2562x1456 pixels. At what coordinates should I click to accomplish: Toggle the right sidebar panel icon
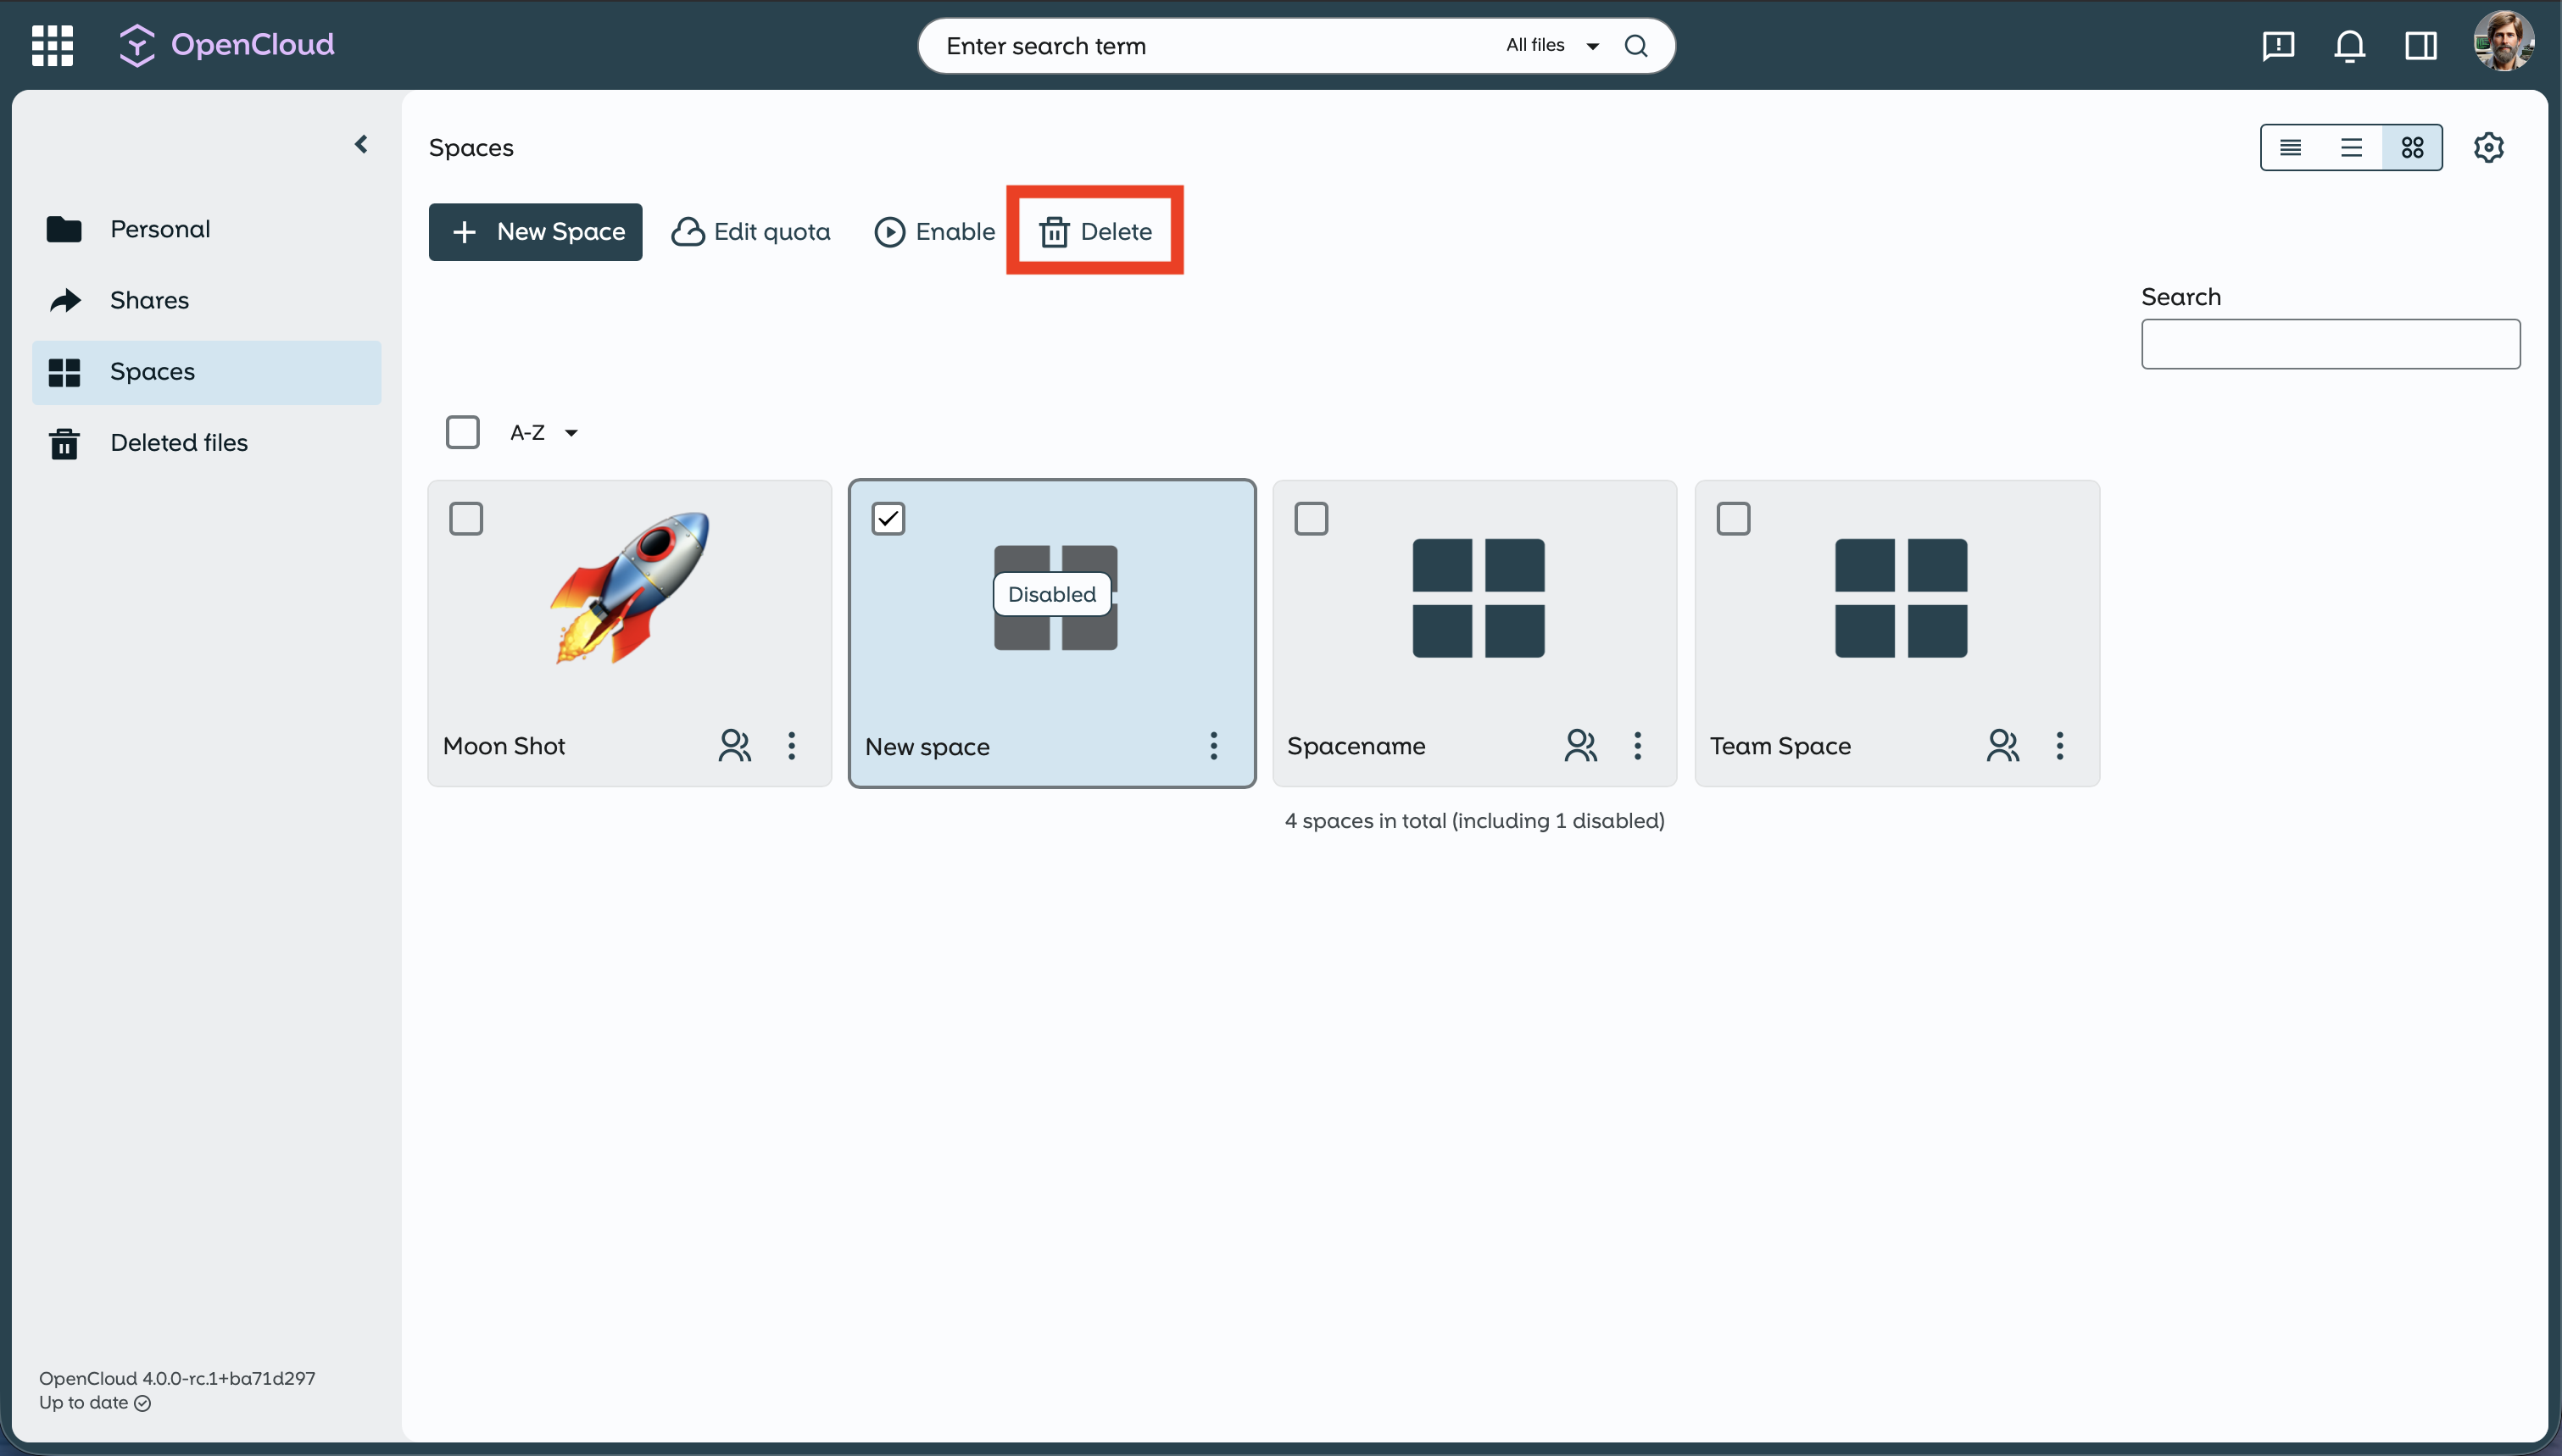click(x=2420, y=45)
